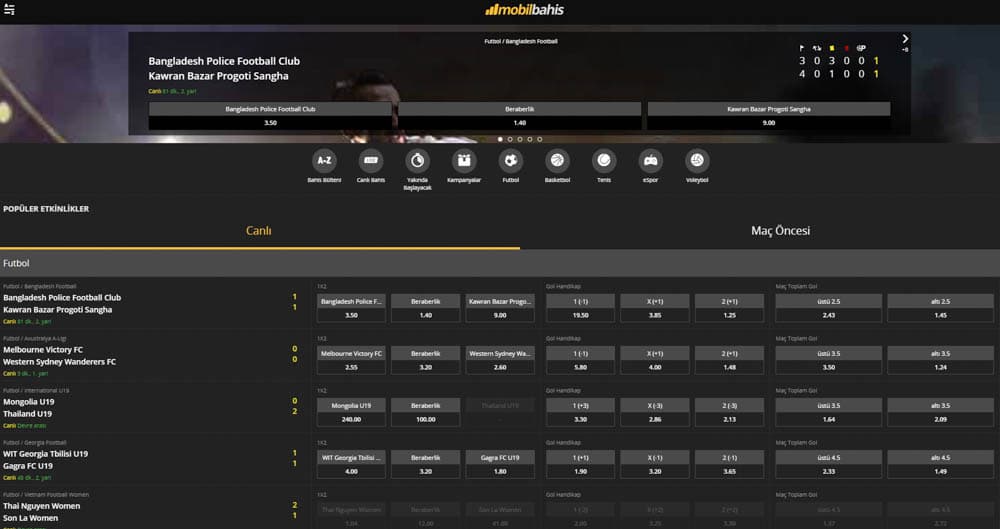Select Kawran Bazar Progoti odds 9.00 in list
The image size is (1000, 529).
[500, 308]
